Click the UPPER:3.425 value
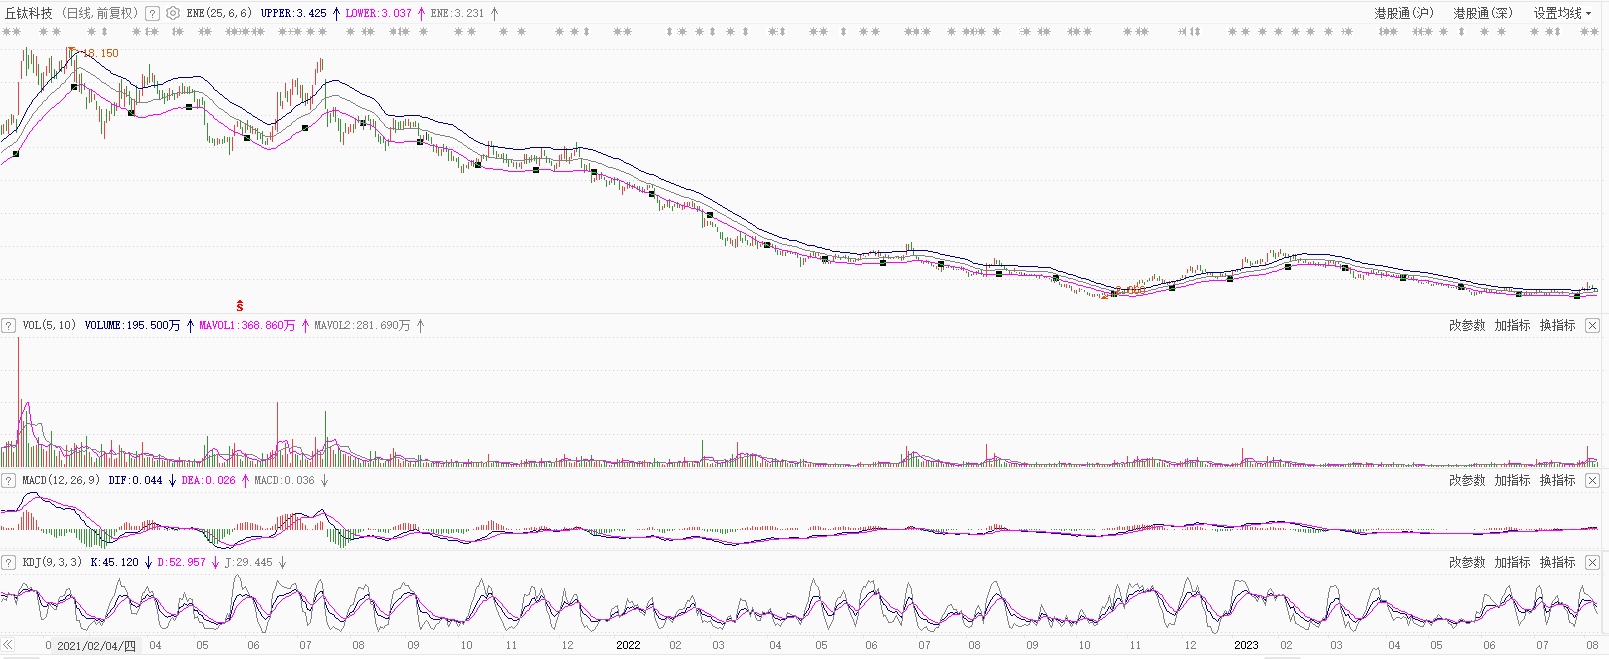The height and width of the screenshot is (659, 1609). pyautogui.click(x=293, y=14)
